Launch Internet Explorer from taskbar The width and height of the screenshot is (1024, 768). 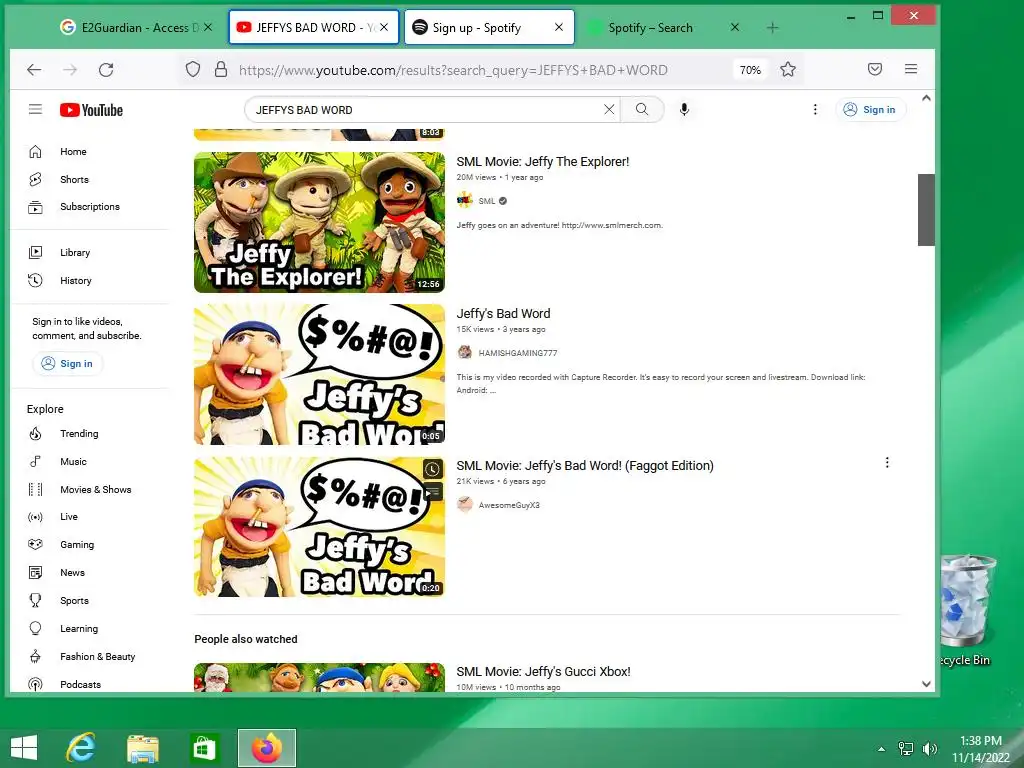point(82,748)
